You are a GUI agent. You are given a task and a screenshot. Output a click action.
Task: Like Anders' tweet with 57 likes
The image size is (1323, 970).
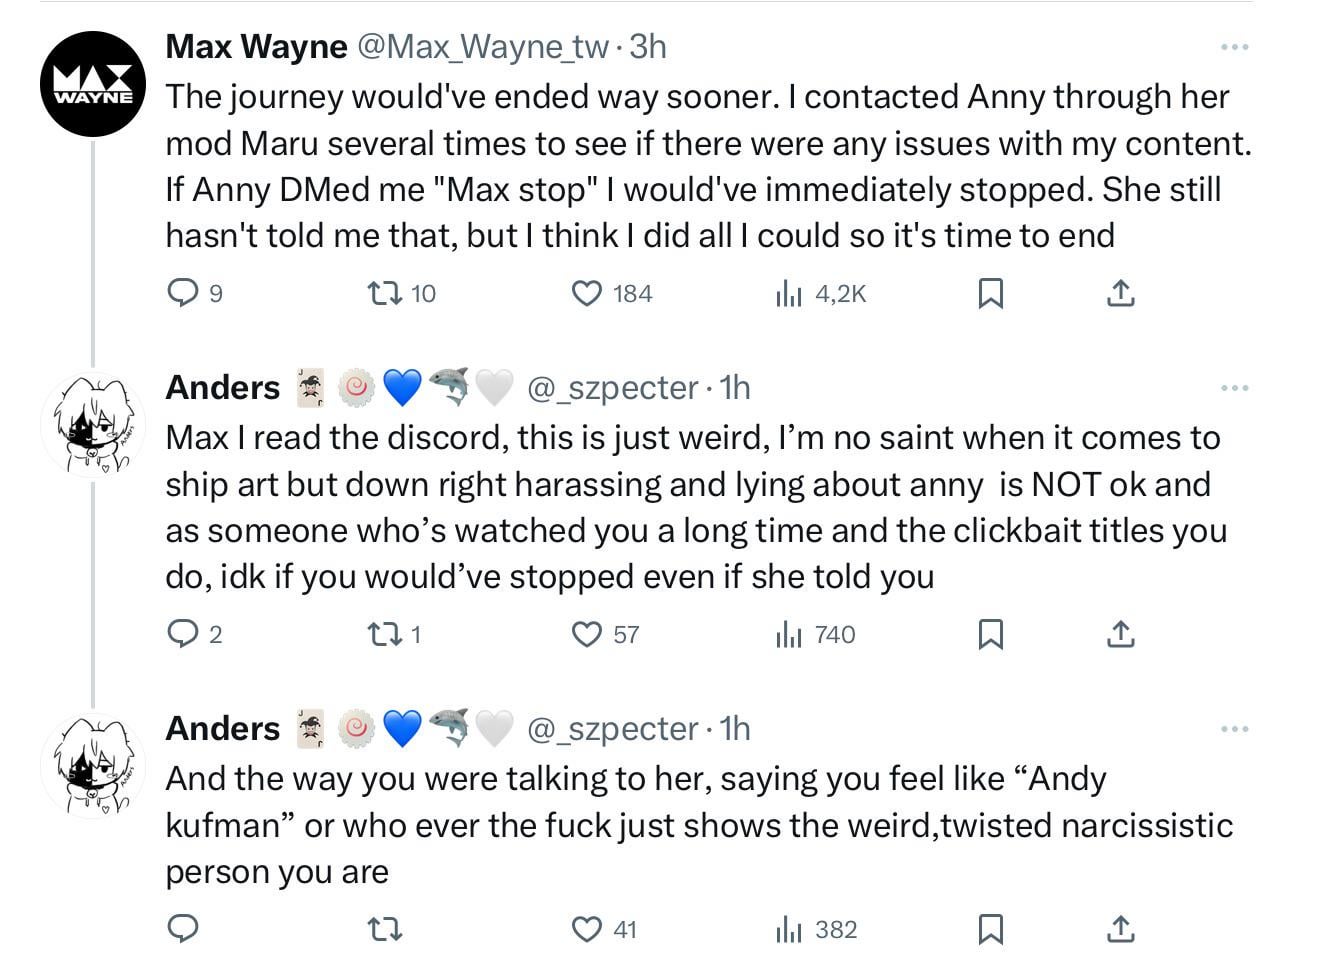pyautogui.click(x=605, y=634)
